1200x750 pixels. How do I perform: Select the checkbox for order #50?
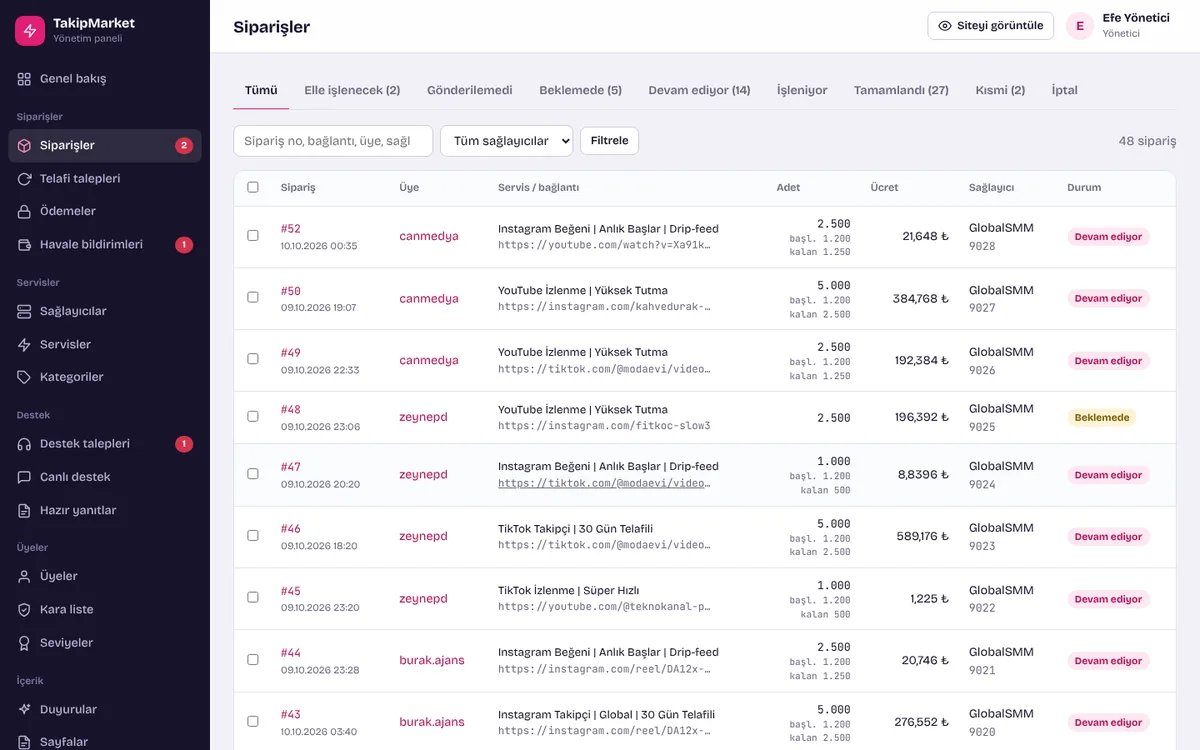(x=253, y=298)
